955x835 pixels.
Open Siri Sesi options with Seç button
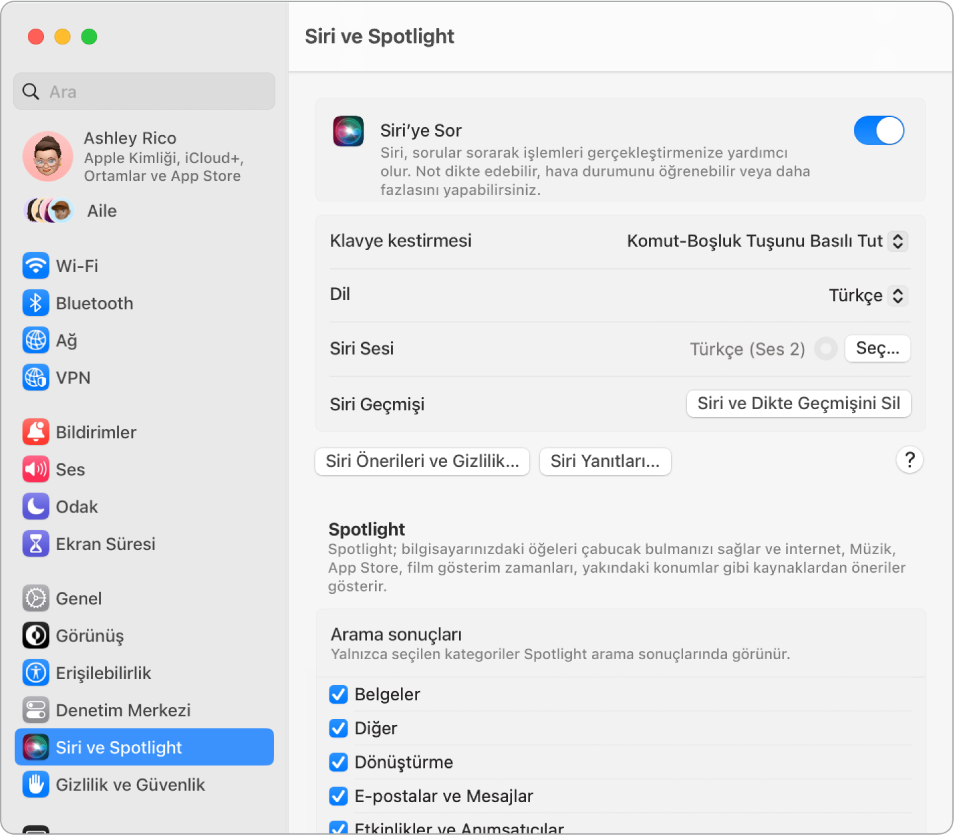[877, 348]
